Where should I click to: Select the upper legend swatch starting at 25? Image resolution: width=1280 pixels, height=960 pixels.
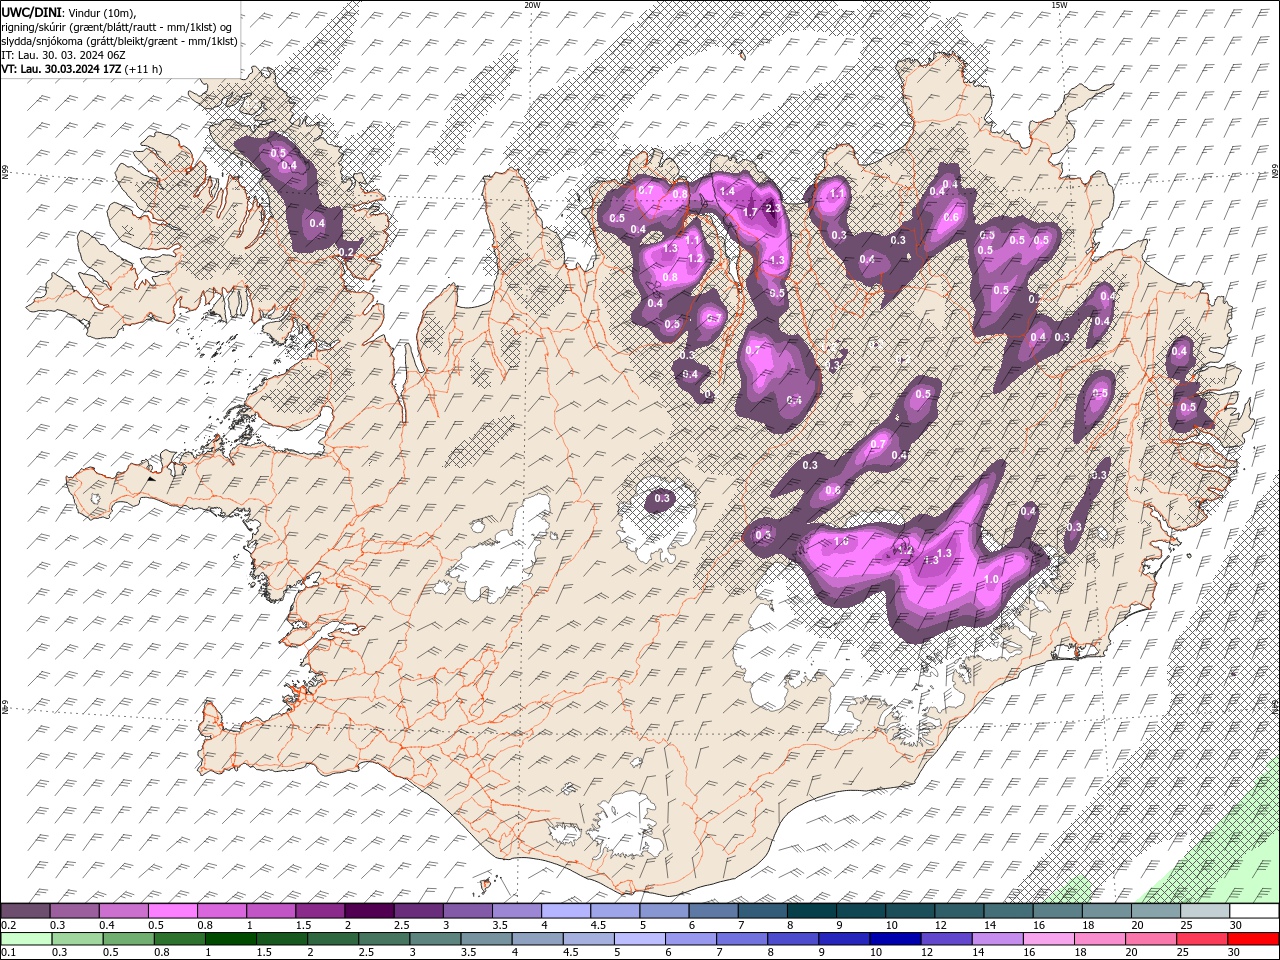[x=1204, y=911]
